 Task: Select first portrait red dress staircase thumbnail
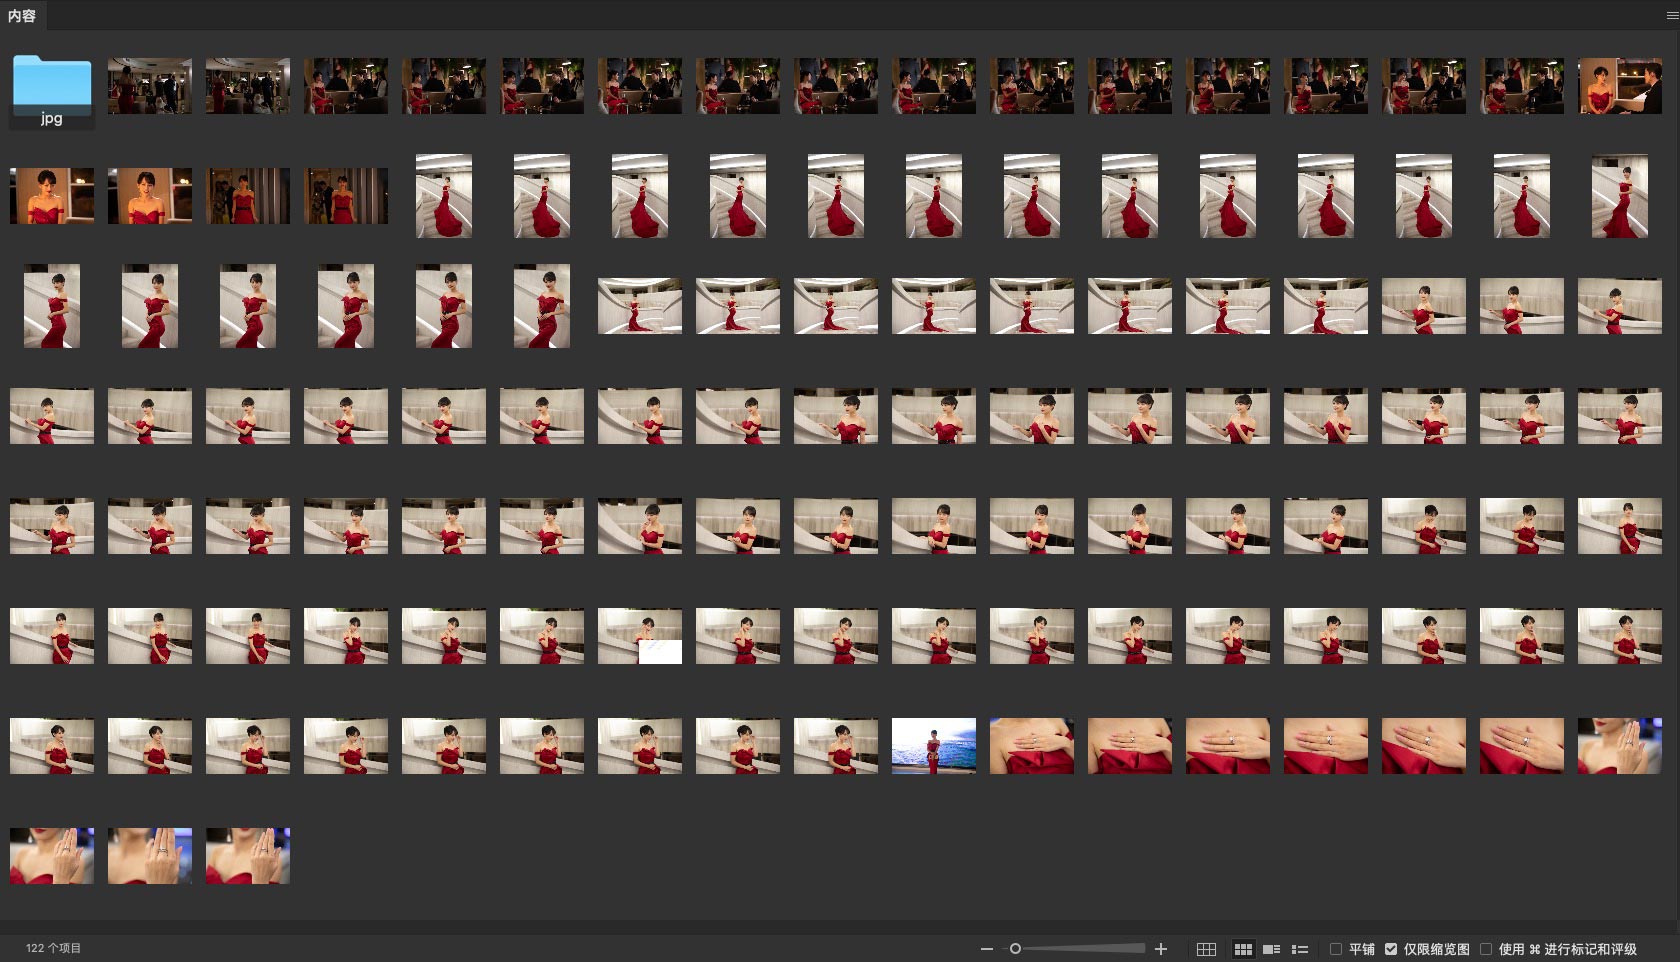(444, 196)
